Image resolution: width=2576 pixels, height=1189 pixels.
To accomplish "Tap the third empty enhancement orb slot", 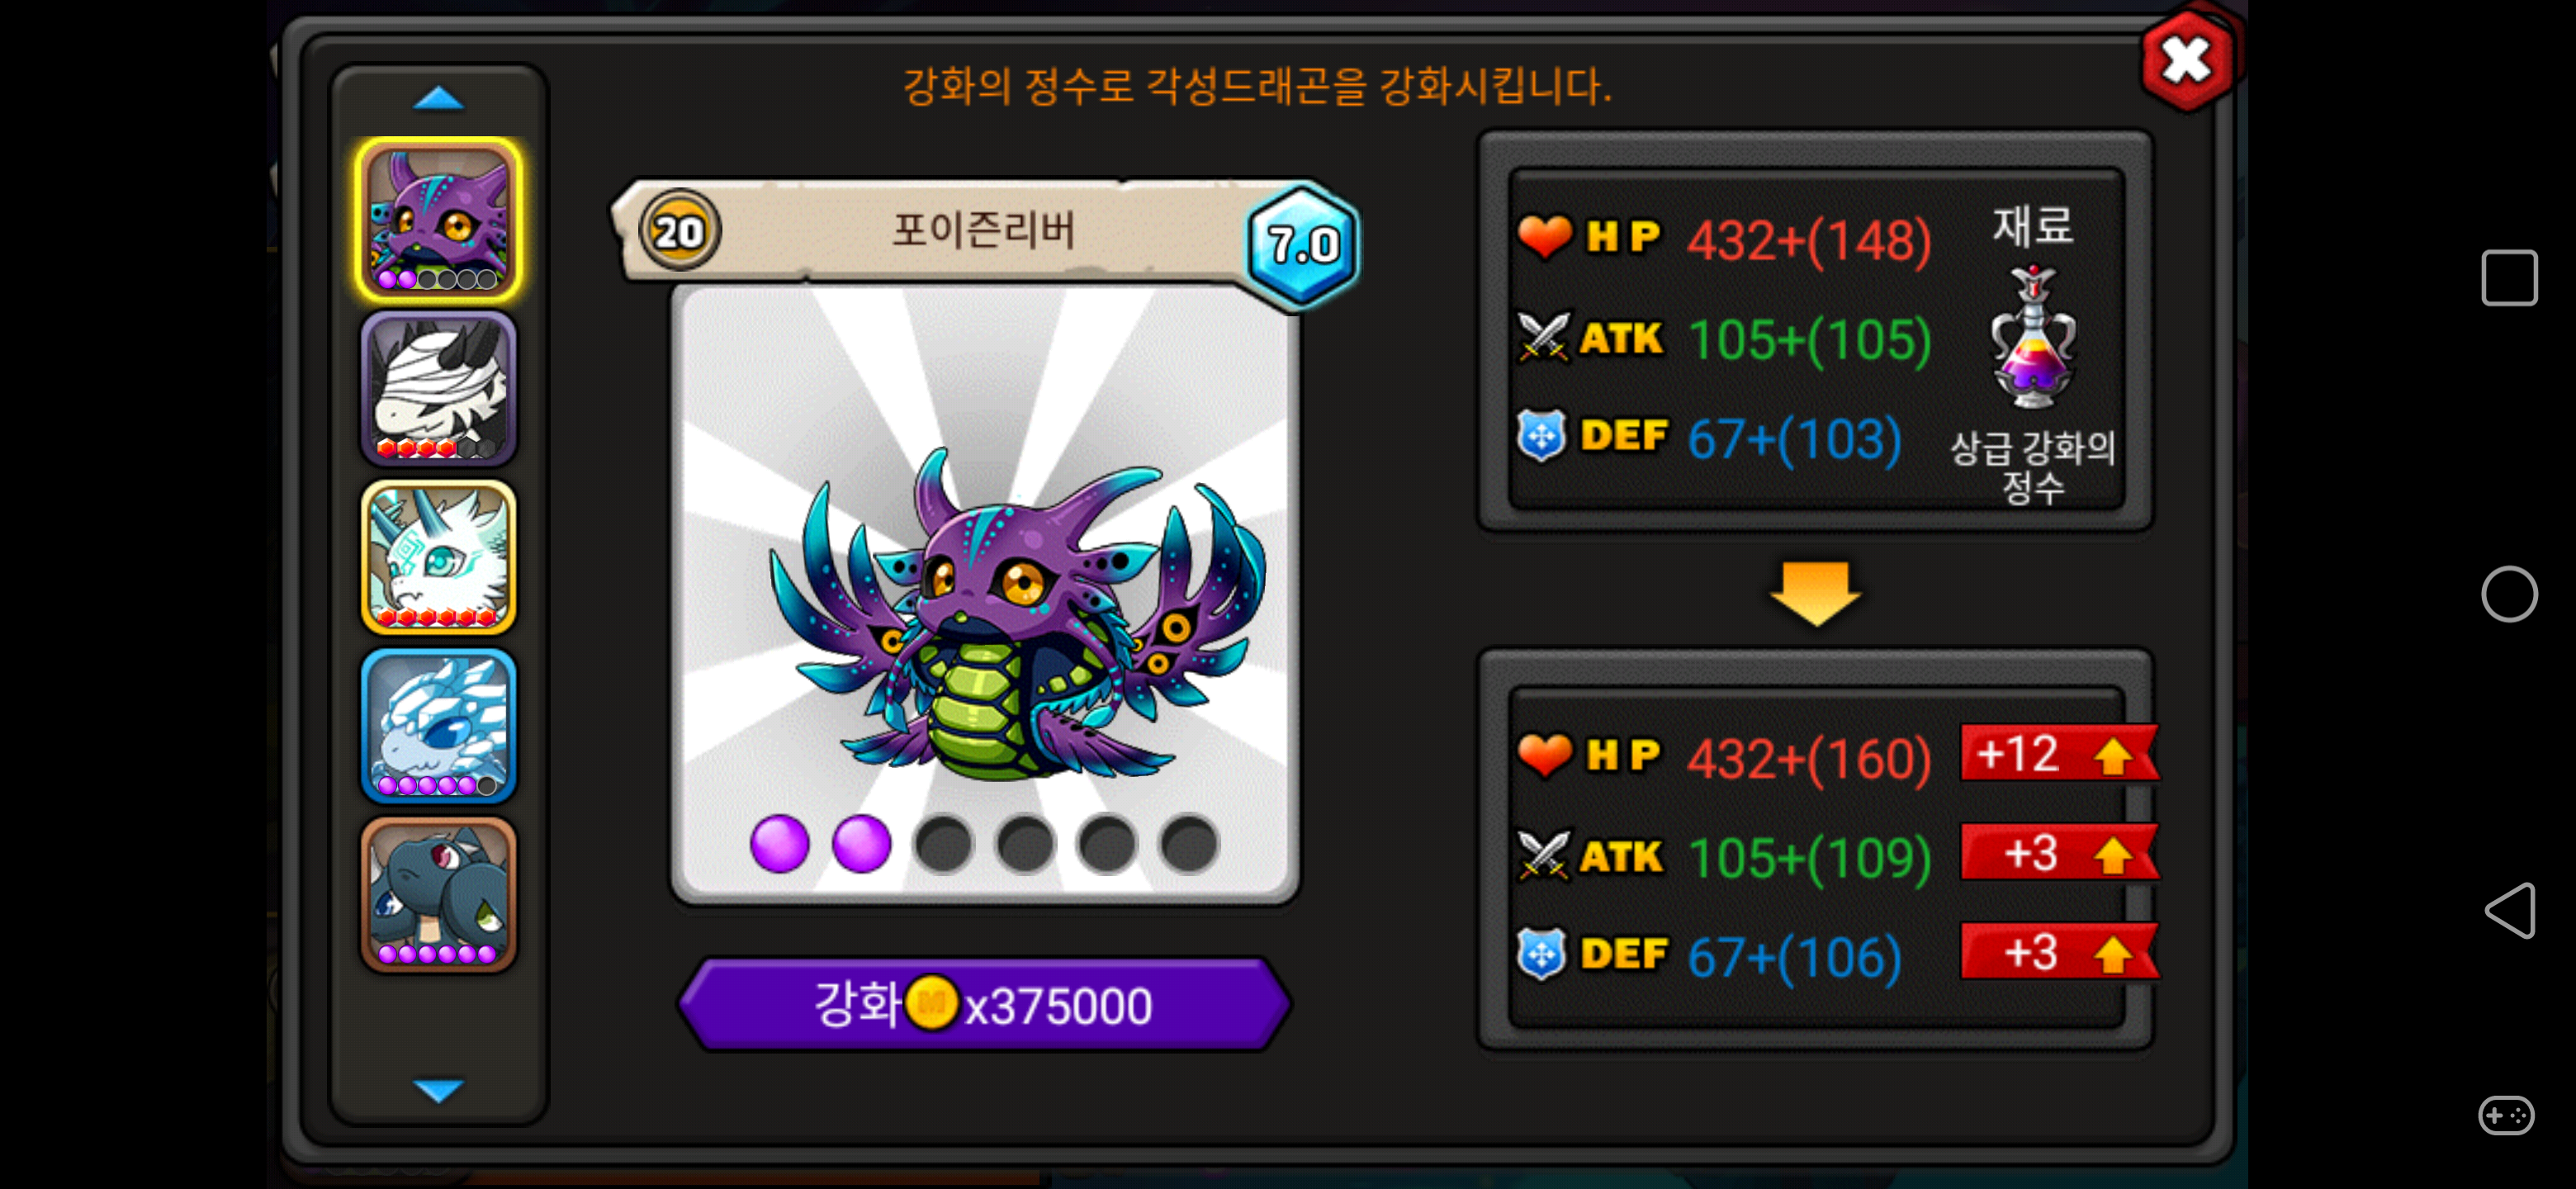I will pos(943,844).
